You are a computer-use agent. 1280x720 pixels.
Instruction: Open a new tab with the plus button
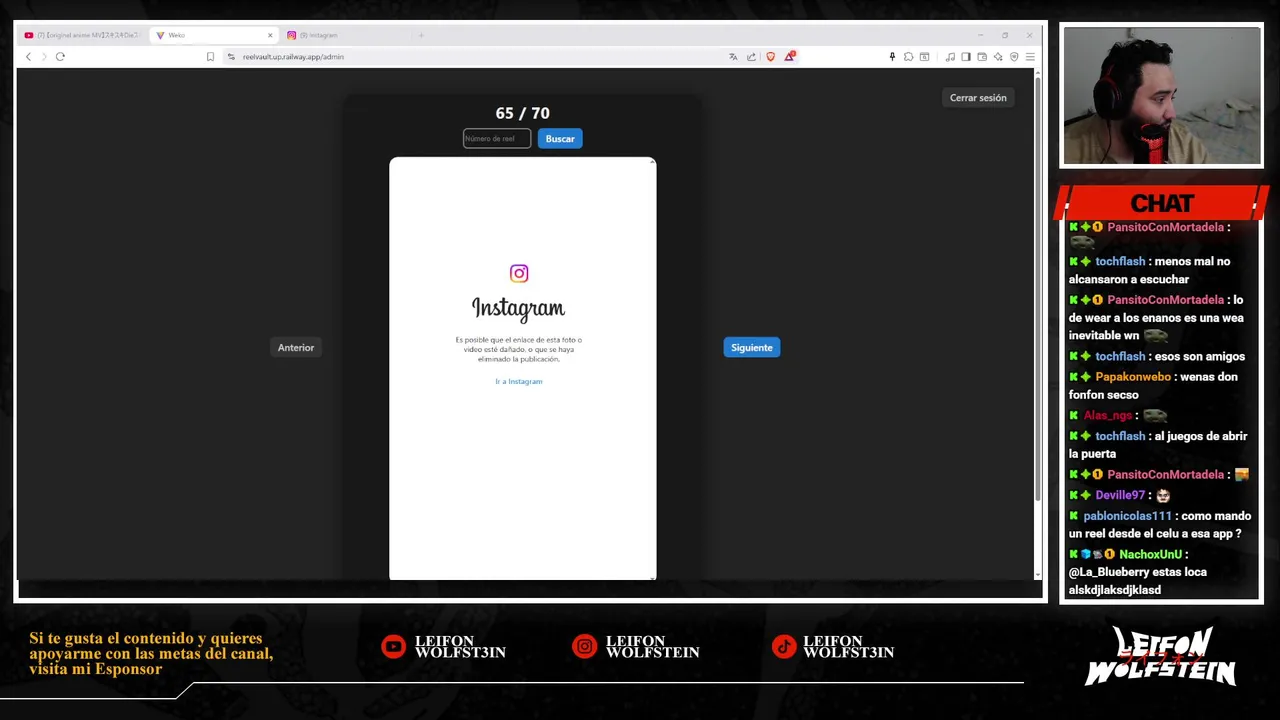click(x=421, y=35)
